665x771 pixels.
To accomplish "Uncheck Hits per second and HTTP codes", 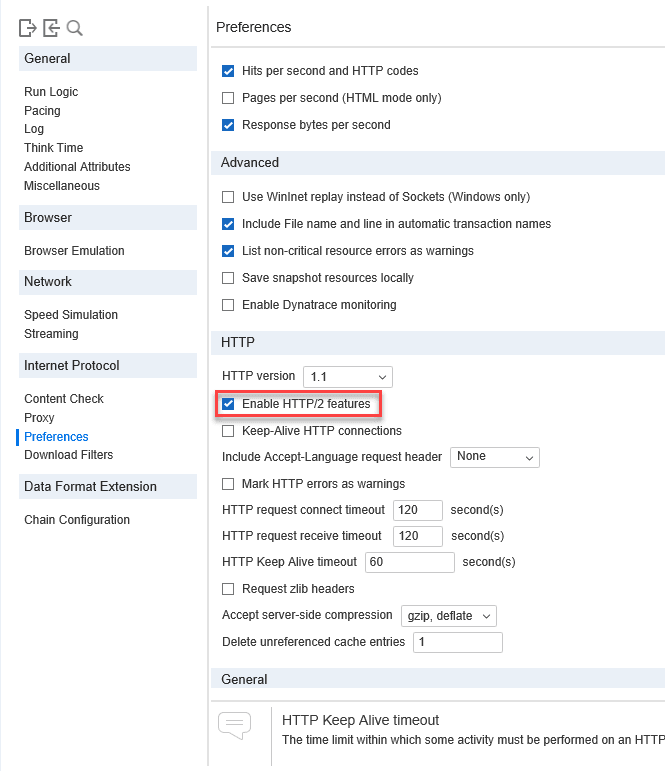I will point(228,71).
